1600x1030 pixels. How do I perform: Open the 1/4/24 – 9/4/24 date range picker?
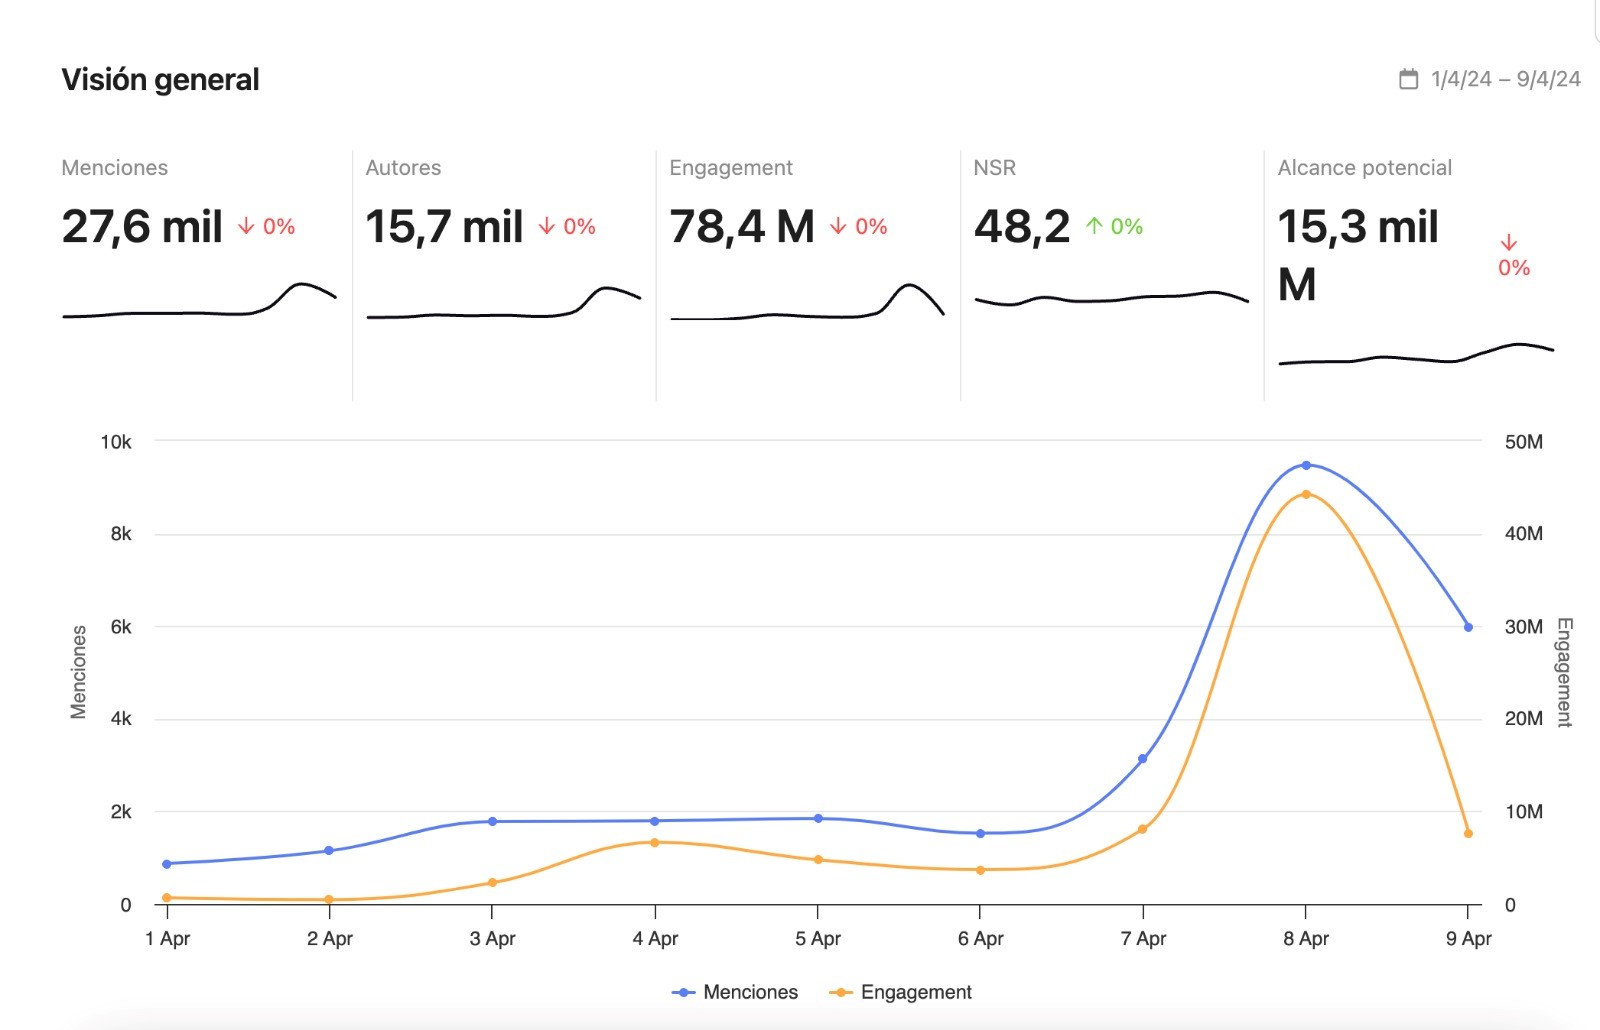[x=1504, y=79]
